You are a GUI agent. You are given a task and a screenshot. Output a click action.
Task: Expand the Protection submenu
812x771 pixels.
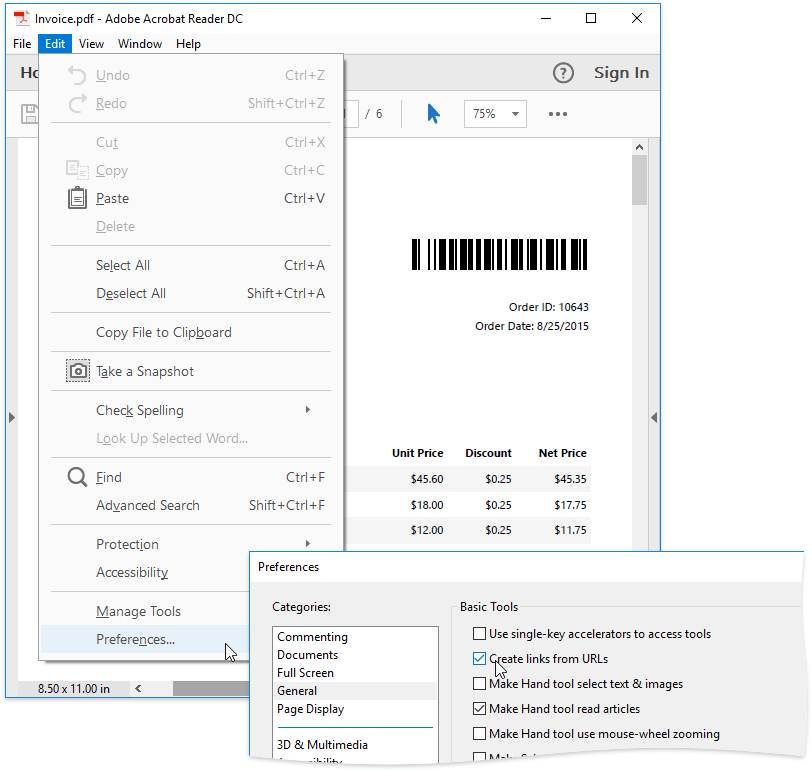[x=127, y=544]
